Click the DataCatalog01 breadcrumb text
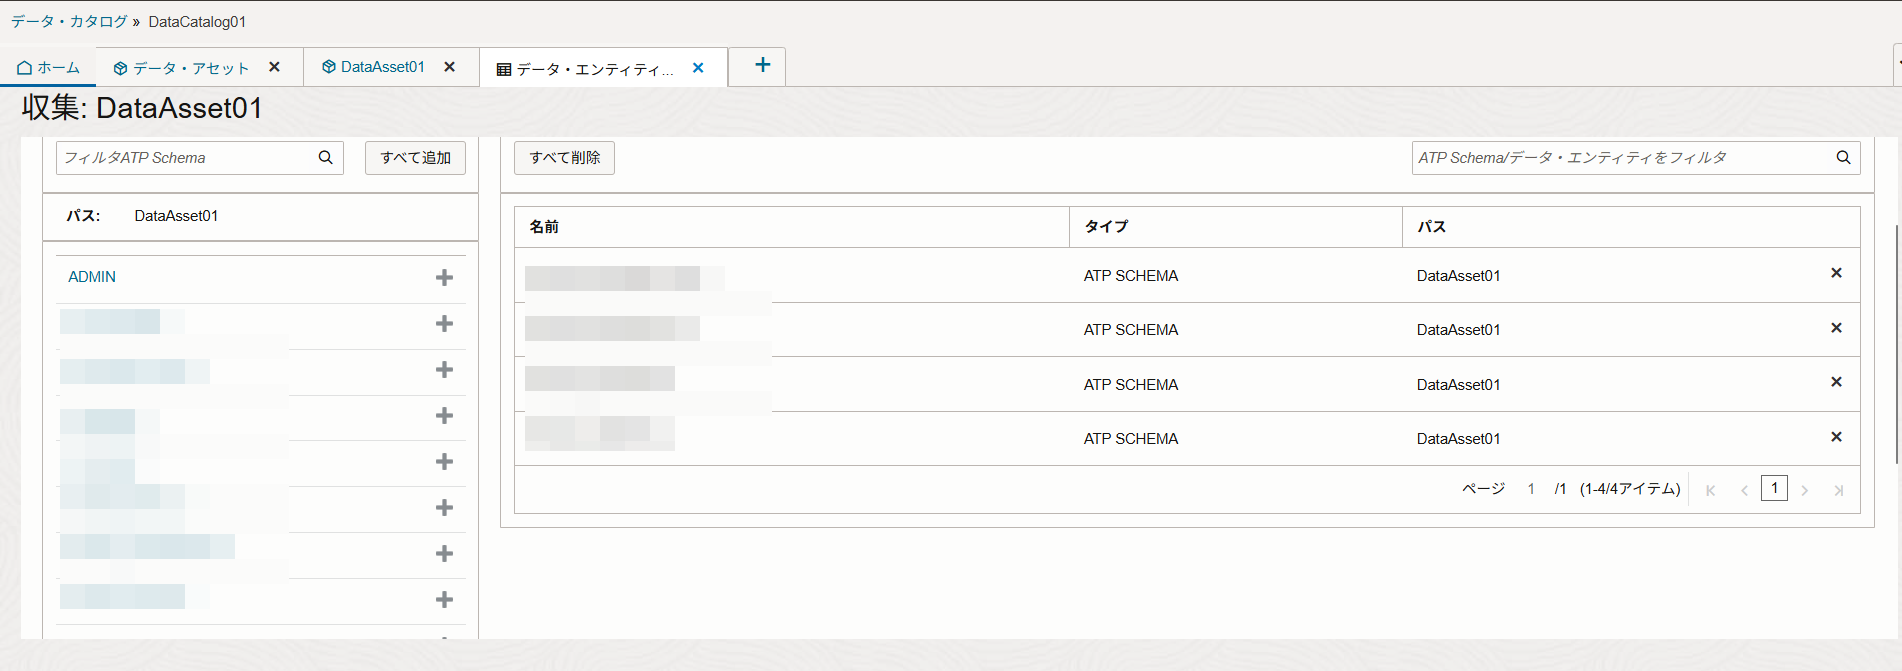The height and width of the screenshot is (671, 1902). tap(197, 22)
